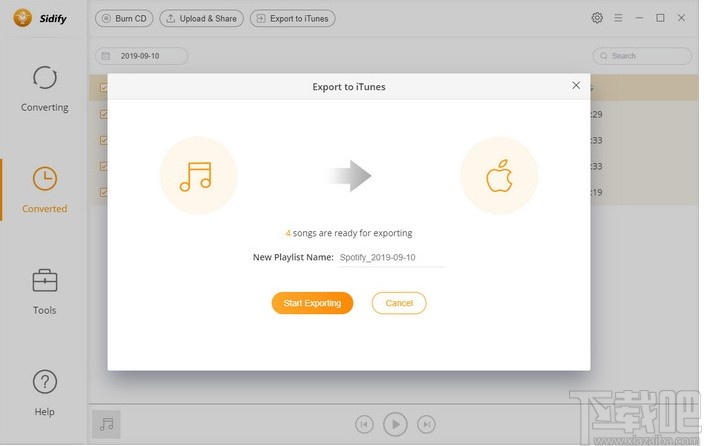704x446 pixels.
Task: Click Burn CD button
Action: (x=124, y=18)
